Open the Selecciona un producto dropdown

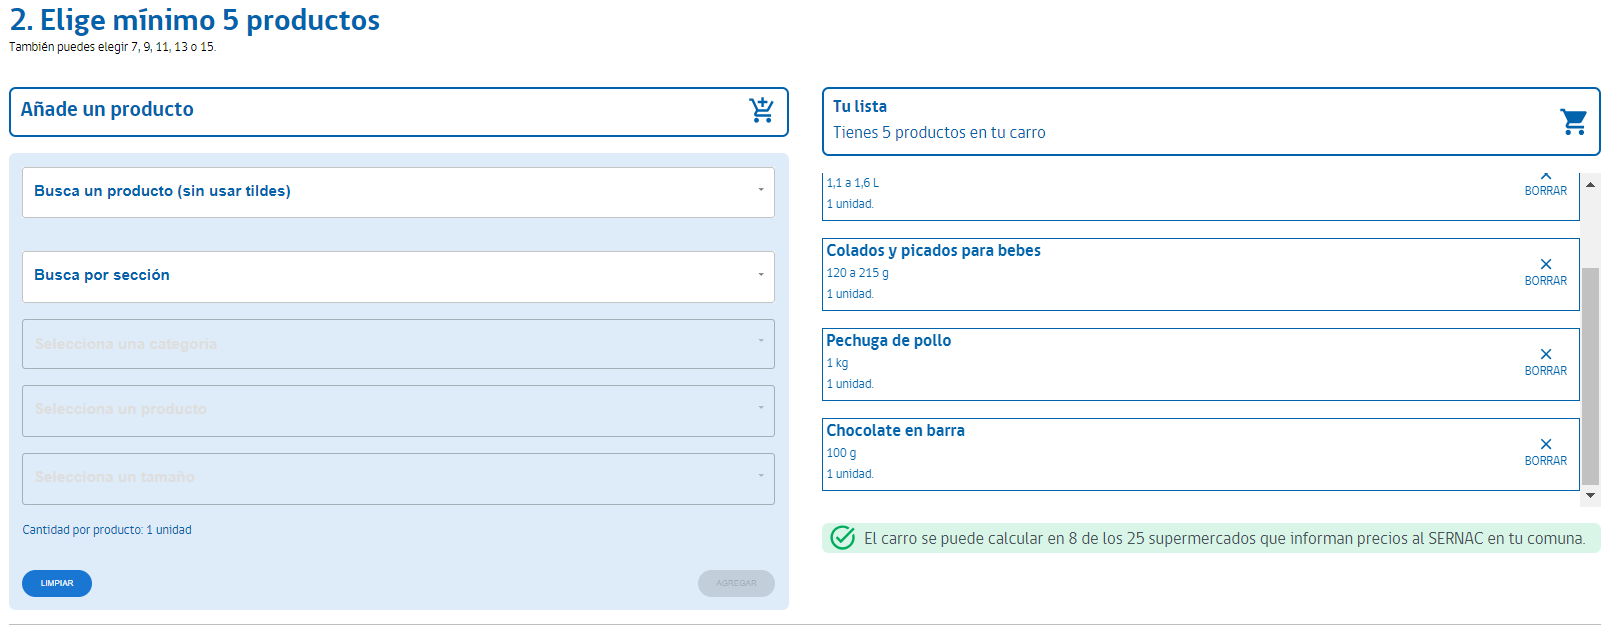pos(398,410)
